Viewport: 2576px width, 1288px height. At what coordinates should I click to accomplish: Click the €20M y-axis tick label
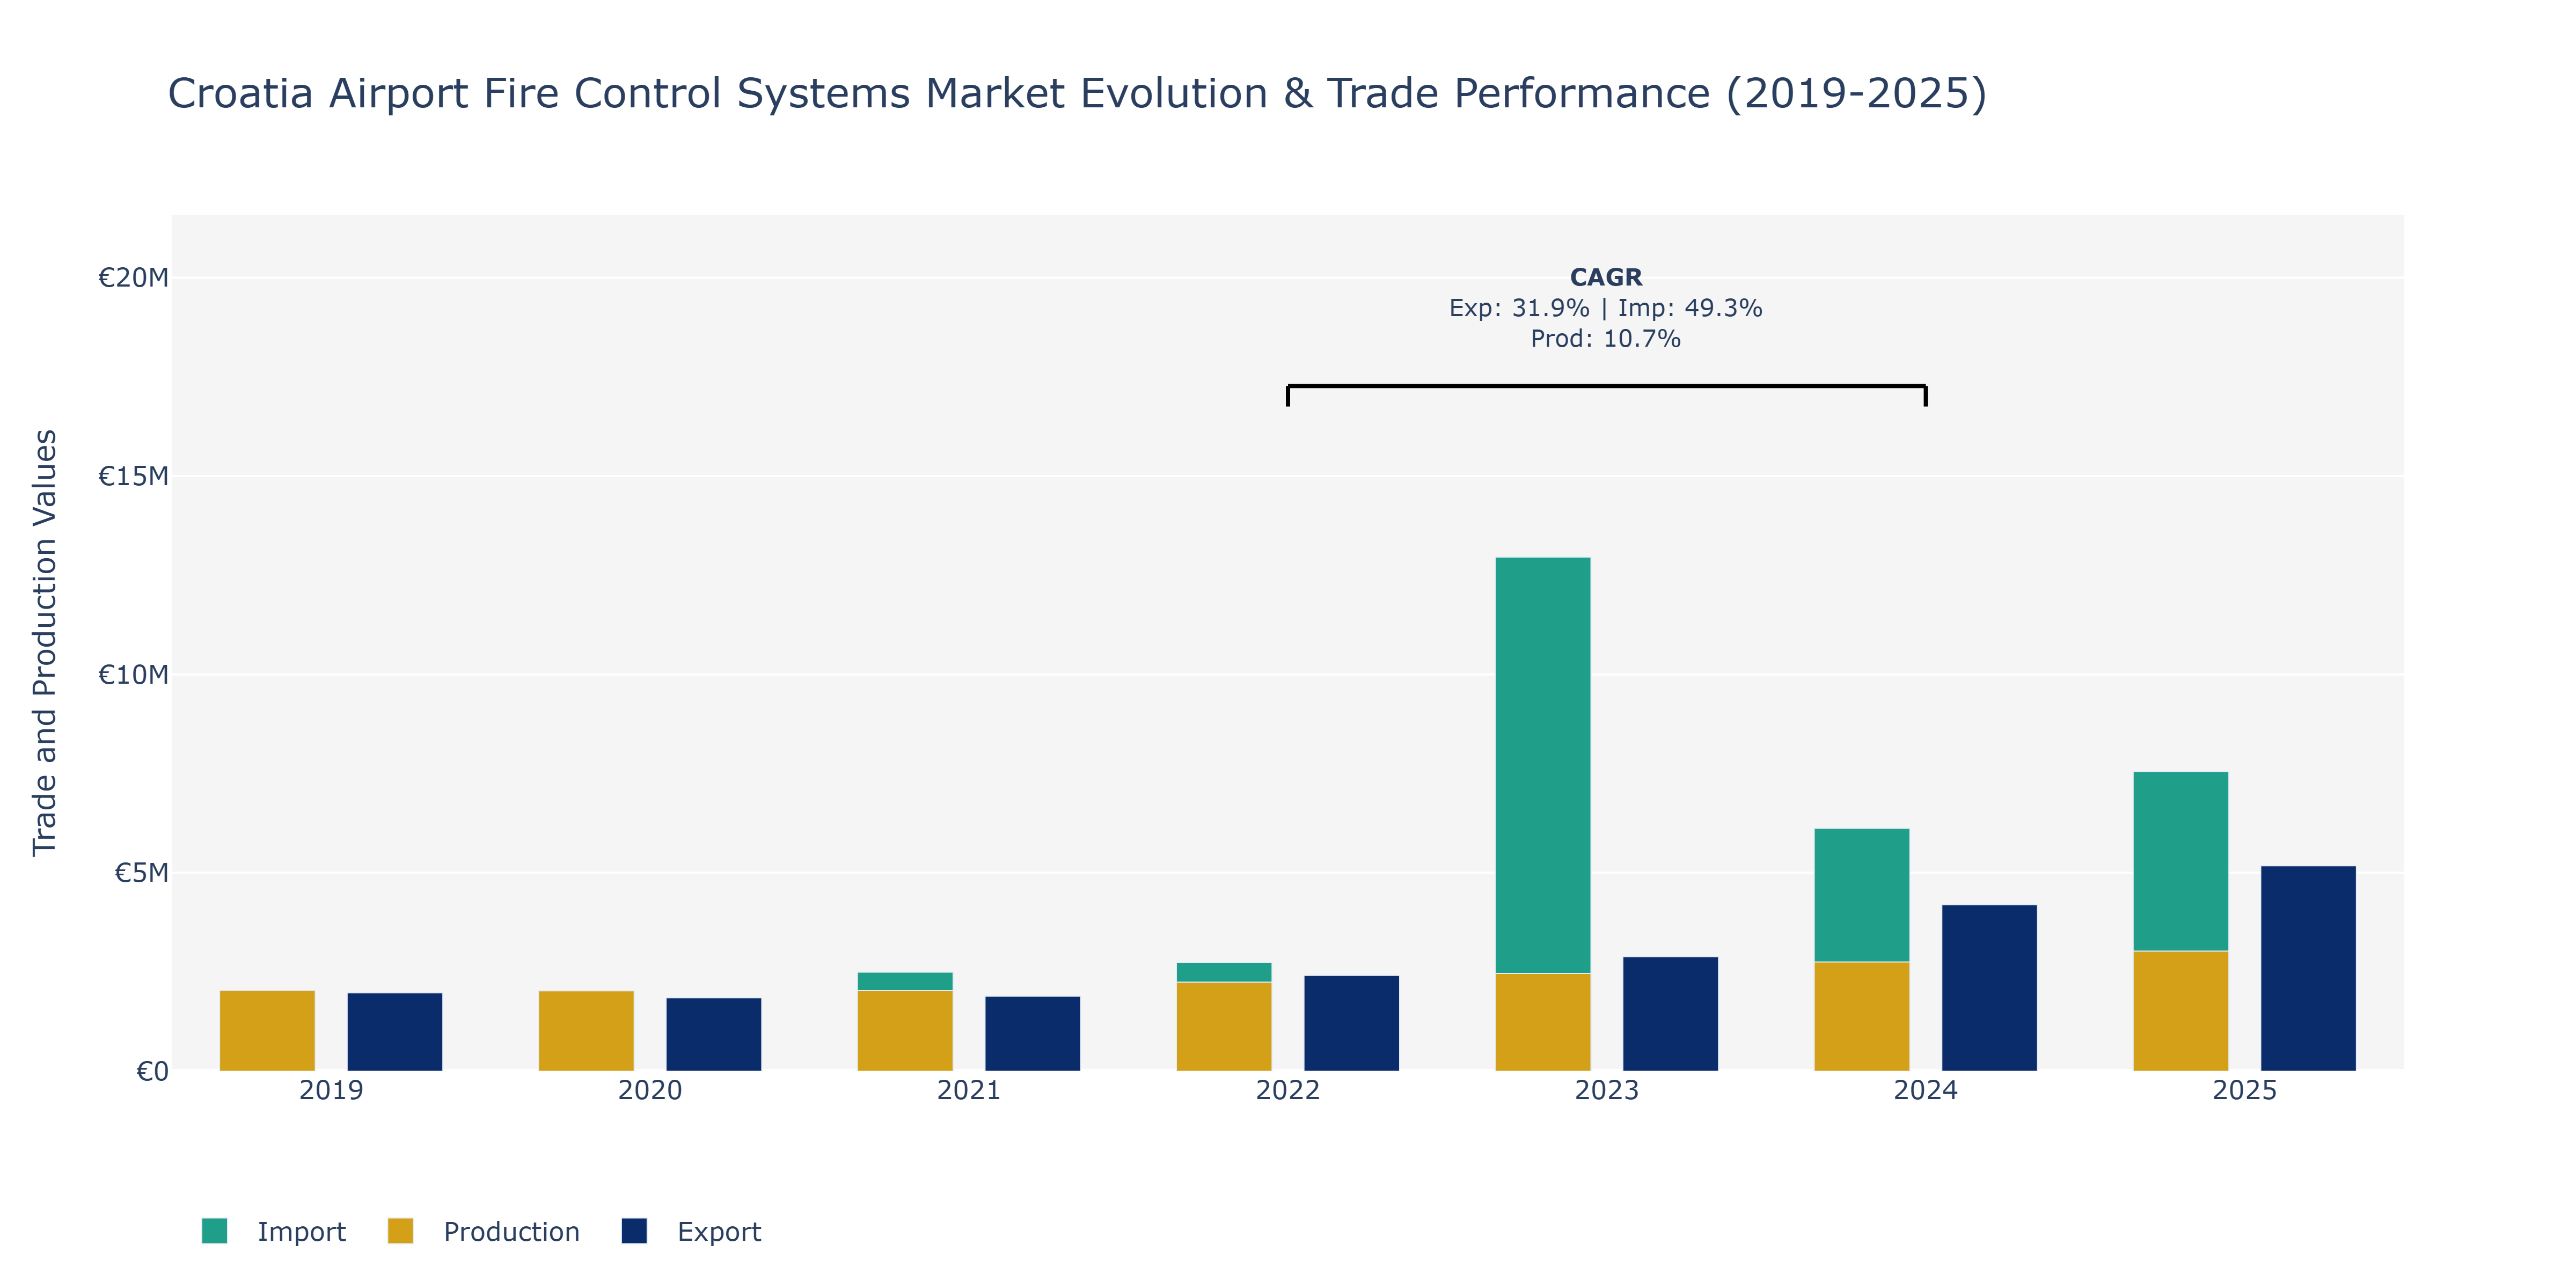133,278
